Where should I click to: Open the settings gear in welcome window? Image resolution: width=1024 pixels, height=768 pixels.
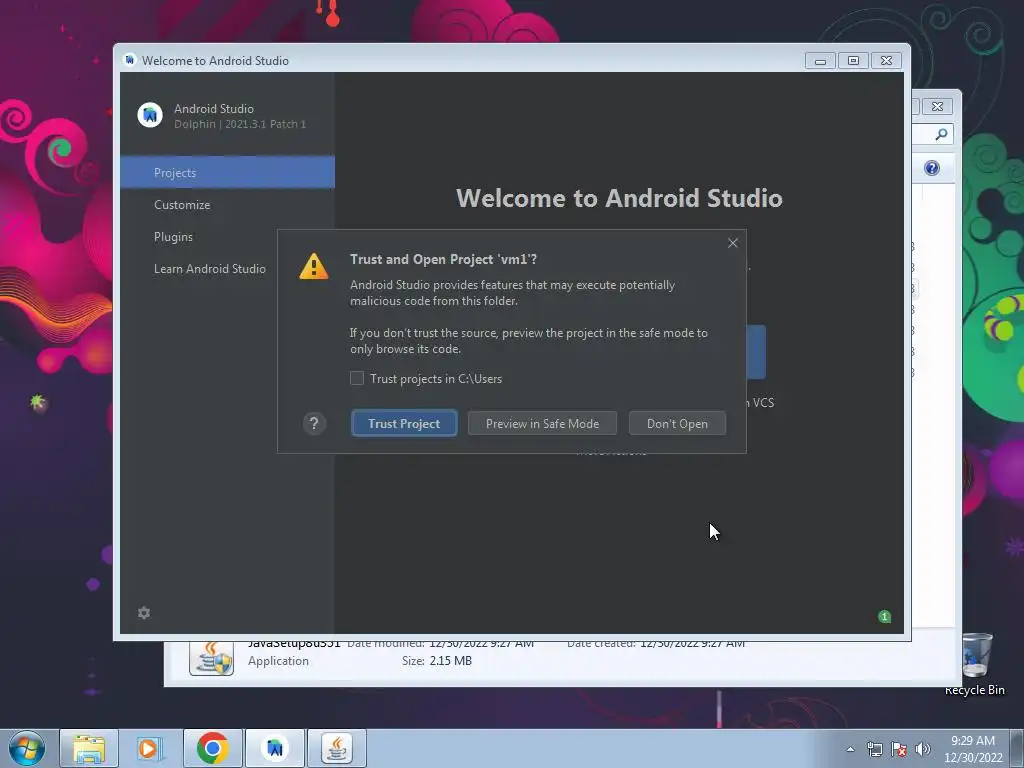[x=144, y=613]
